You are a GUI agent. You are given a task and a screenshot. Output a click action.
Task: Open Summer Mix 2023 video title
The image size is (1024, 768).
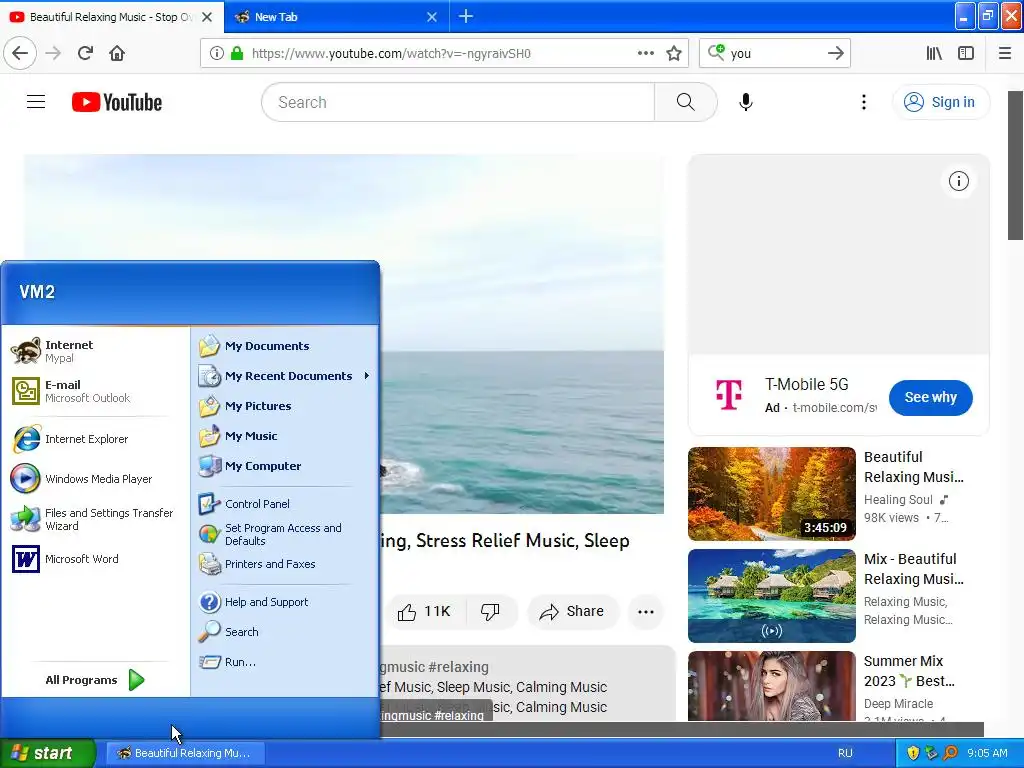click(x=909, y=671)
